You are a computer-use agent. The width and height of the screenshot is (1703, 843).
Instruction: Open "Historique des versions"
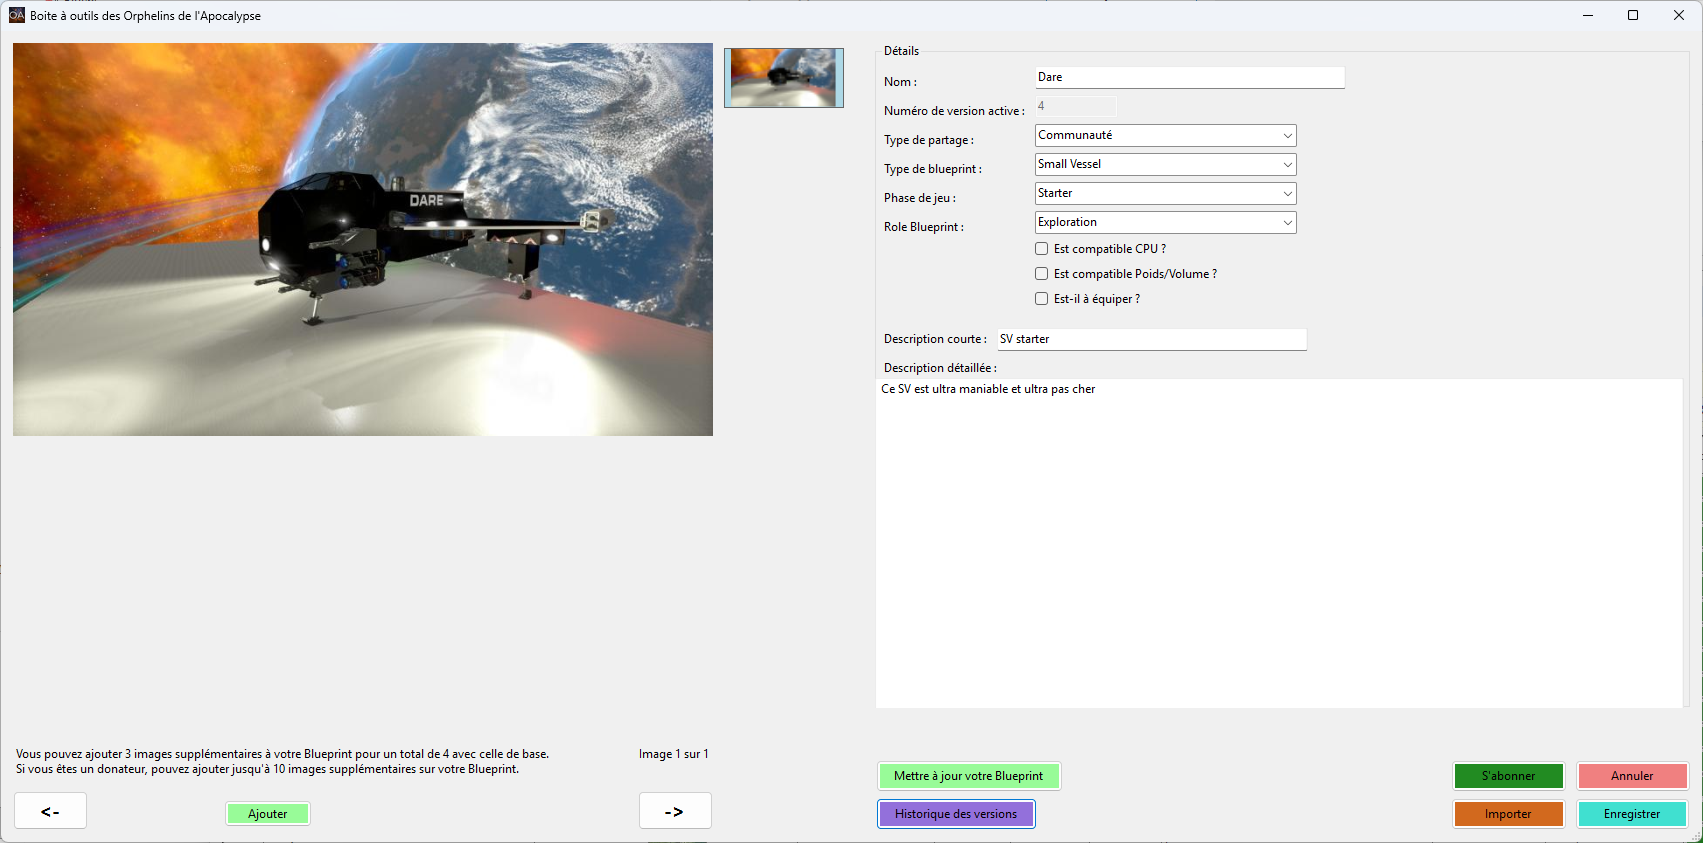(956, 814)
